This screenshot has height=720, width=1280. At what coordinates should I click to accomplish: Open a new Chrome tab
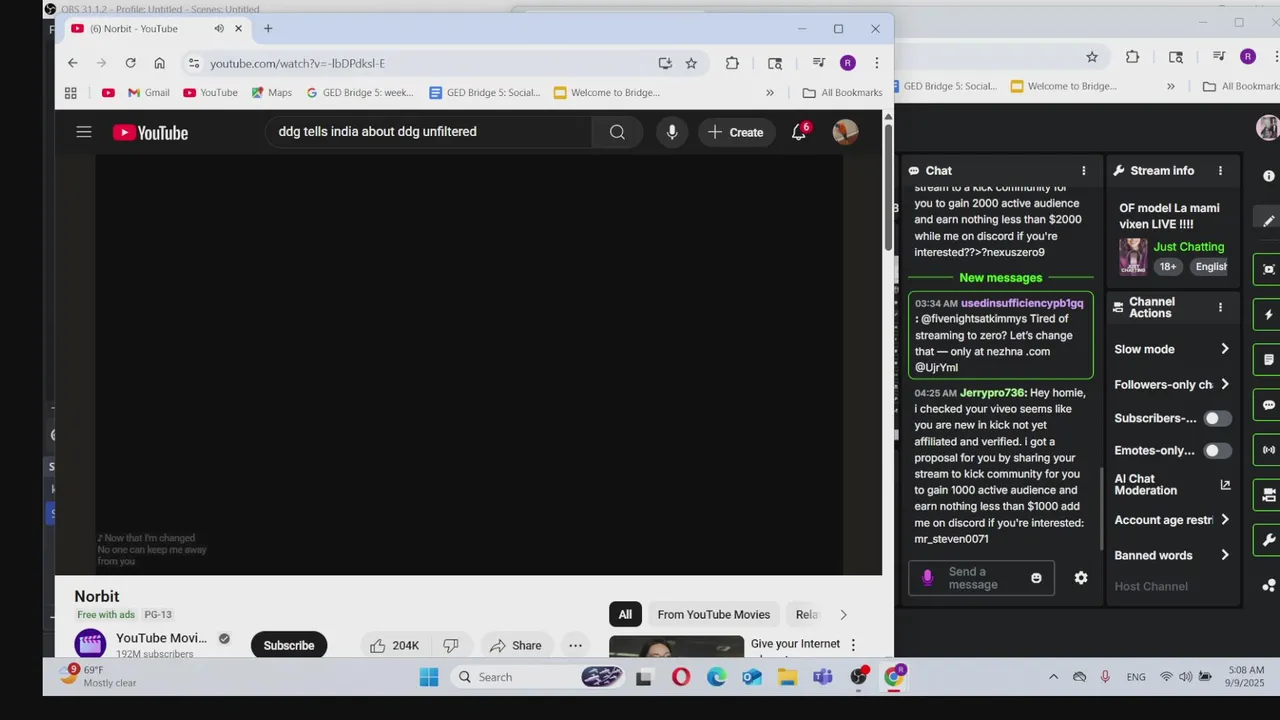(268, 28)
